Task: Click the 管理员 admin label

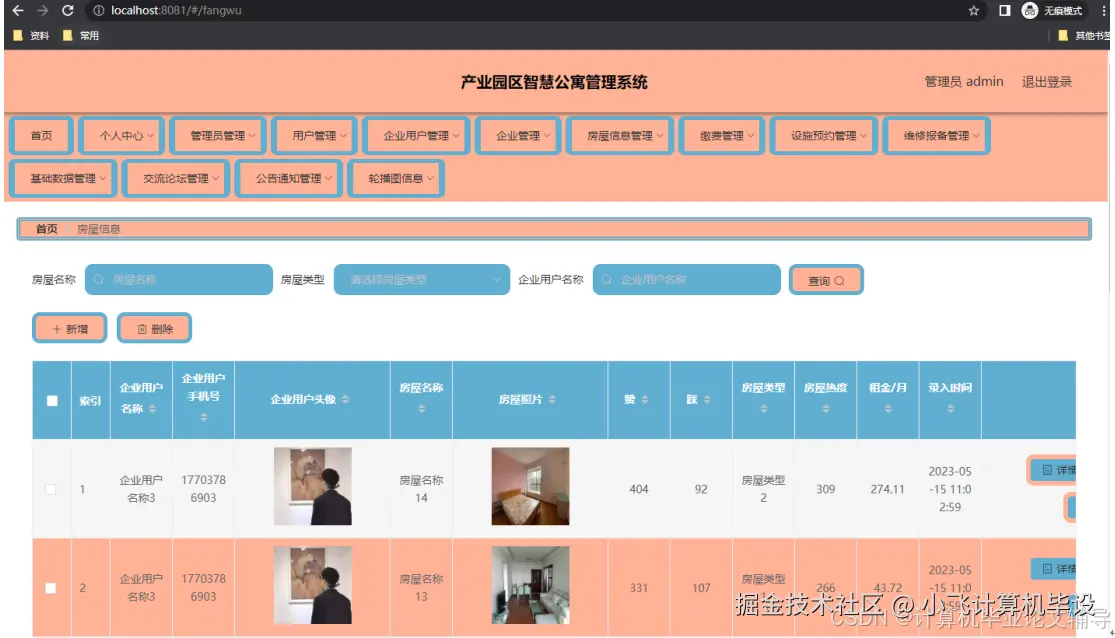Action: pyautogui.click(x=964, y=82)
